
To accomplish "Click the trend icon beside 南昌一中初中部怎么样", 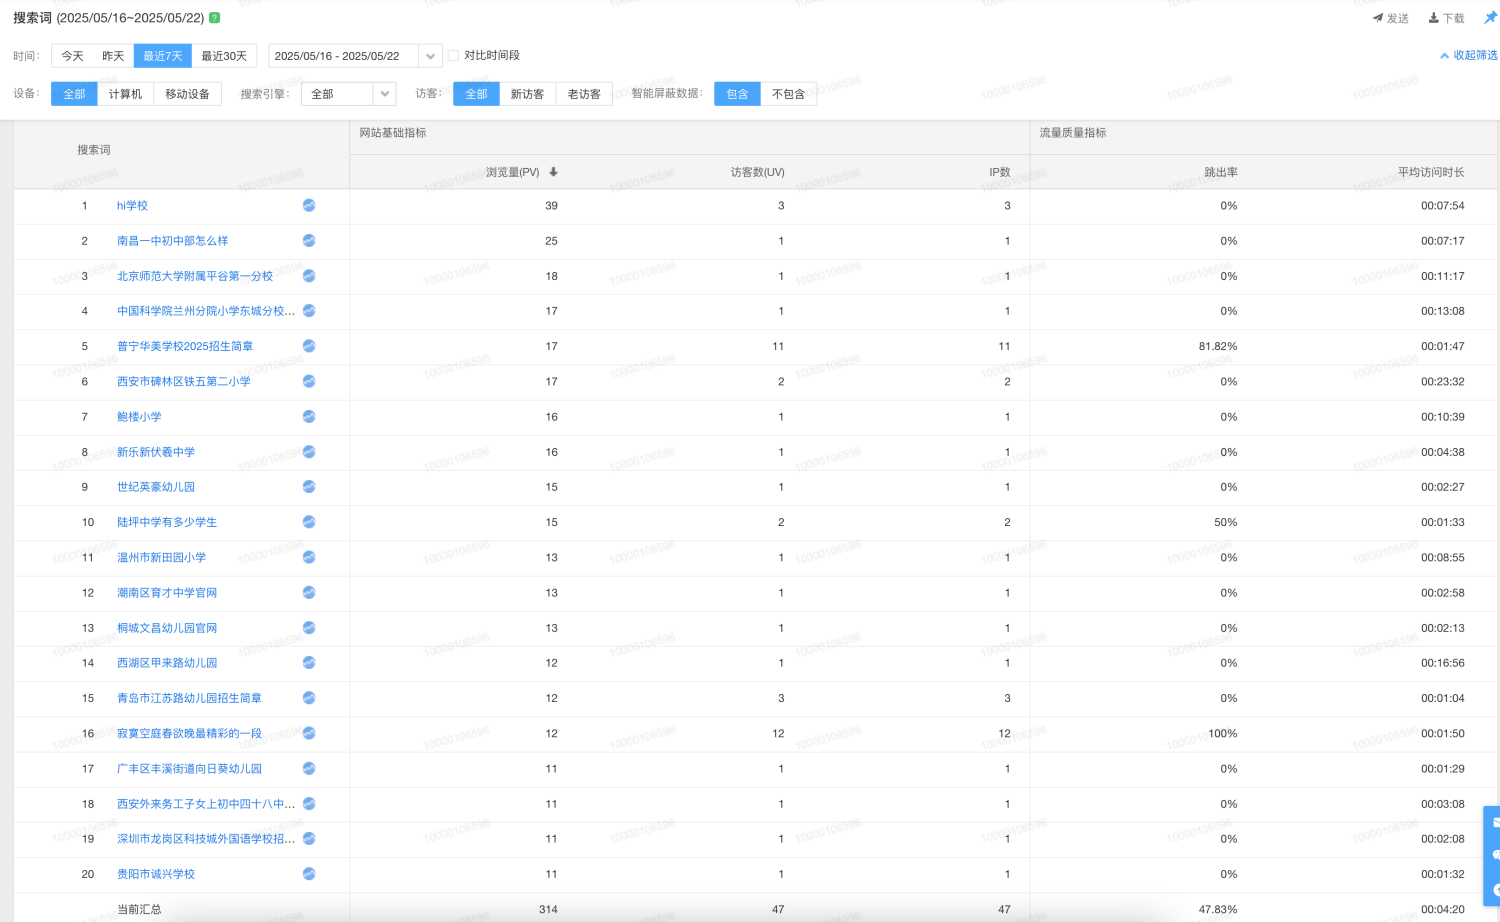I will 309,240.
